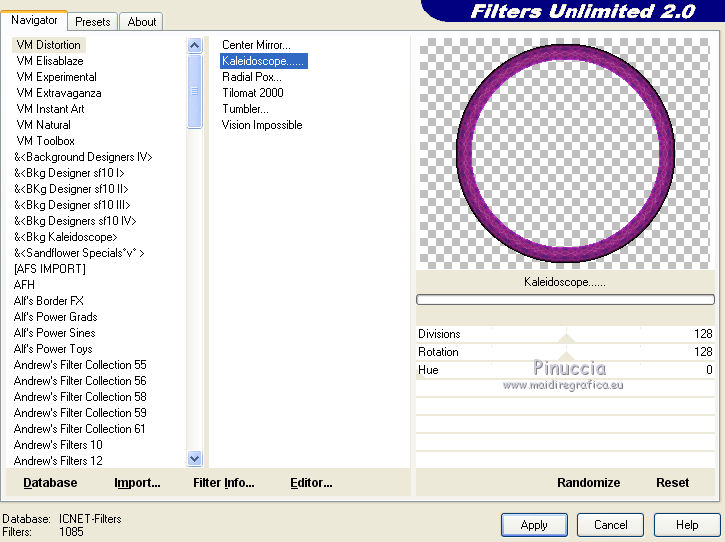Open Help for Filters Unlimited
Viewport: 725px width, 542px height.
coord(687,525)
